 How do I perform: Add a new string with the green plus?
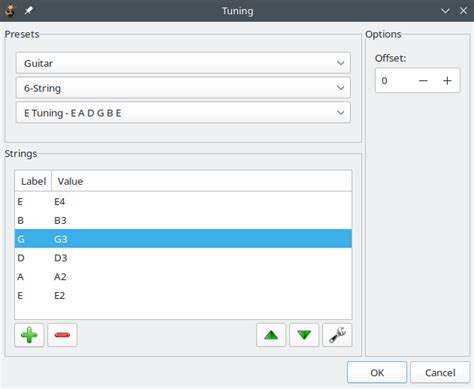(29, 335)
